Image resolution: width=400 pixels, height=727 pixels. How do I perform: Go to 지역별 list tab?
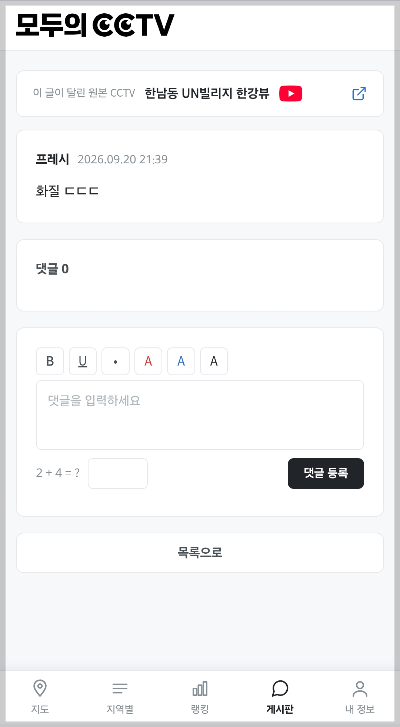click(120, 697)
